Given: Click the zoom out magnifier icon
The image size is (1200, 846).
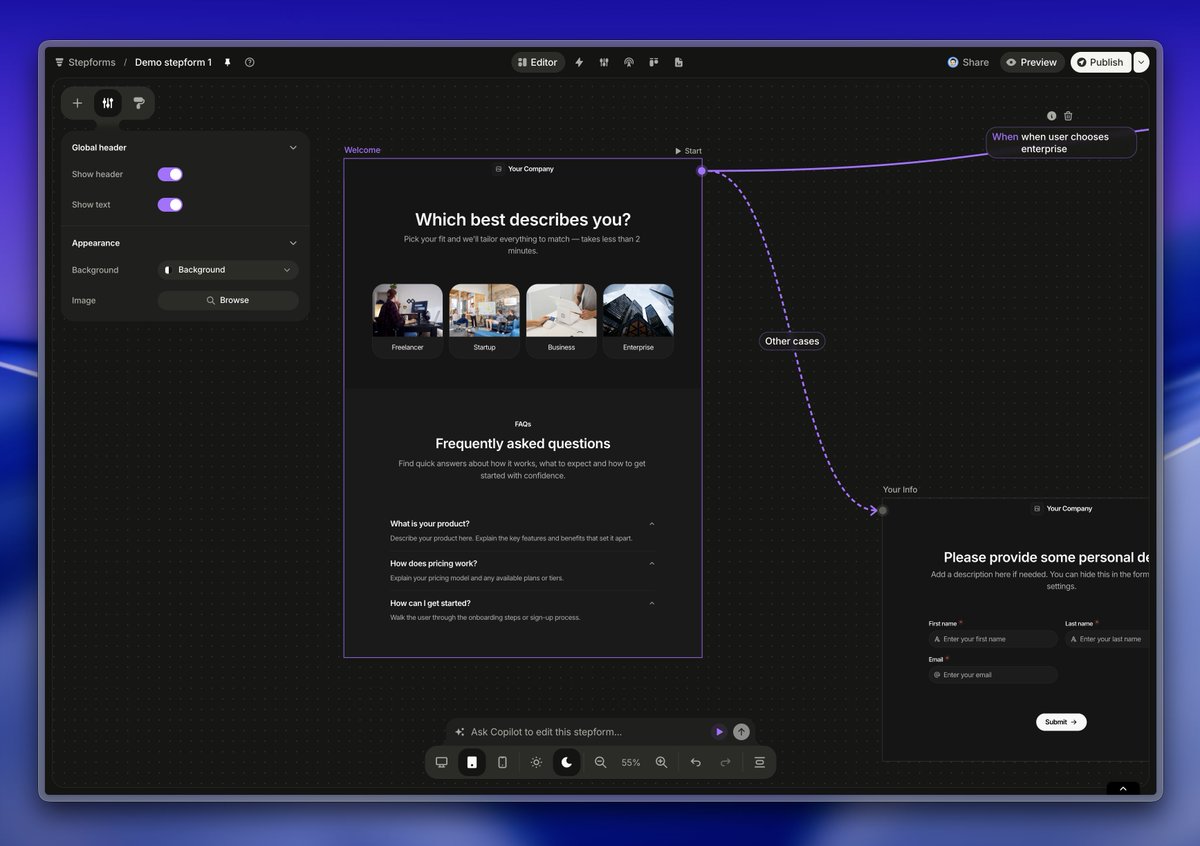Looking at the screenshot, I should (x=600, y=762).
